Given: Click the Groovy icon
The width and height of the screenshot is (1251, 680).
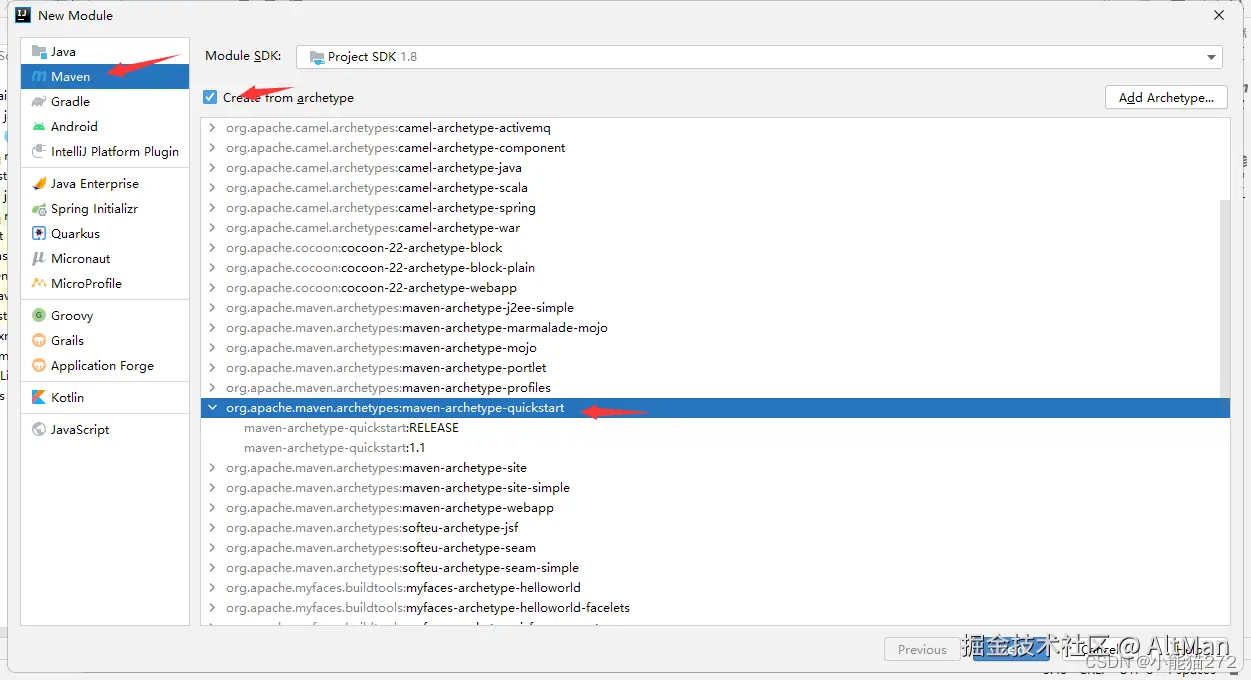Looking at the screenshot, I should click(x=39, y=316).
